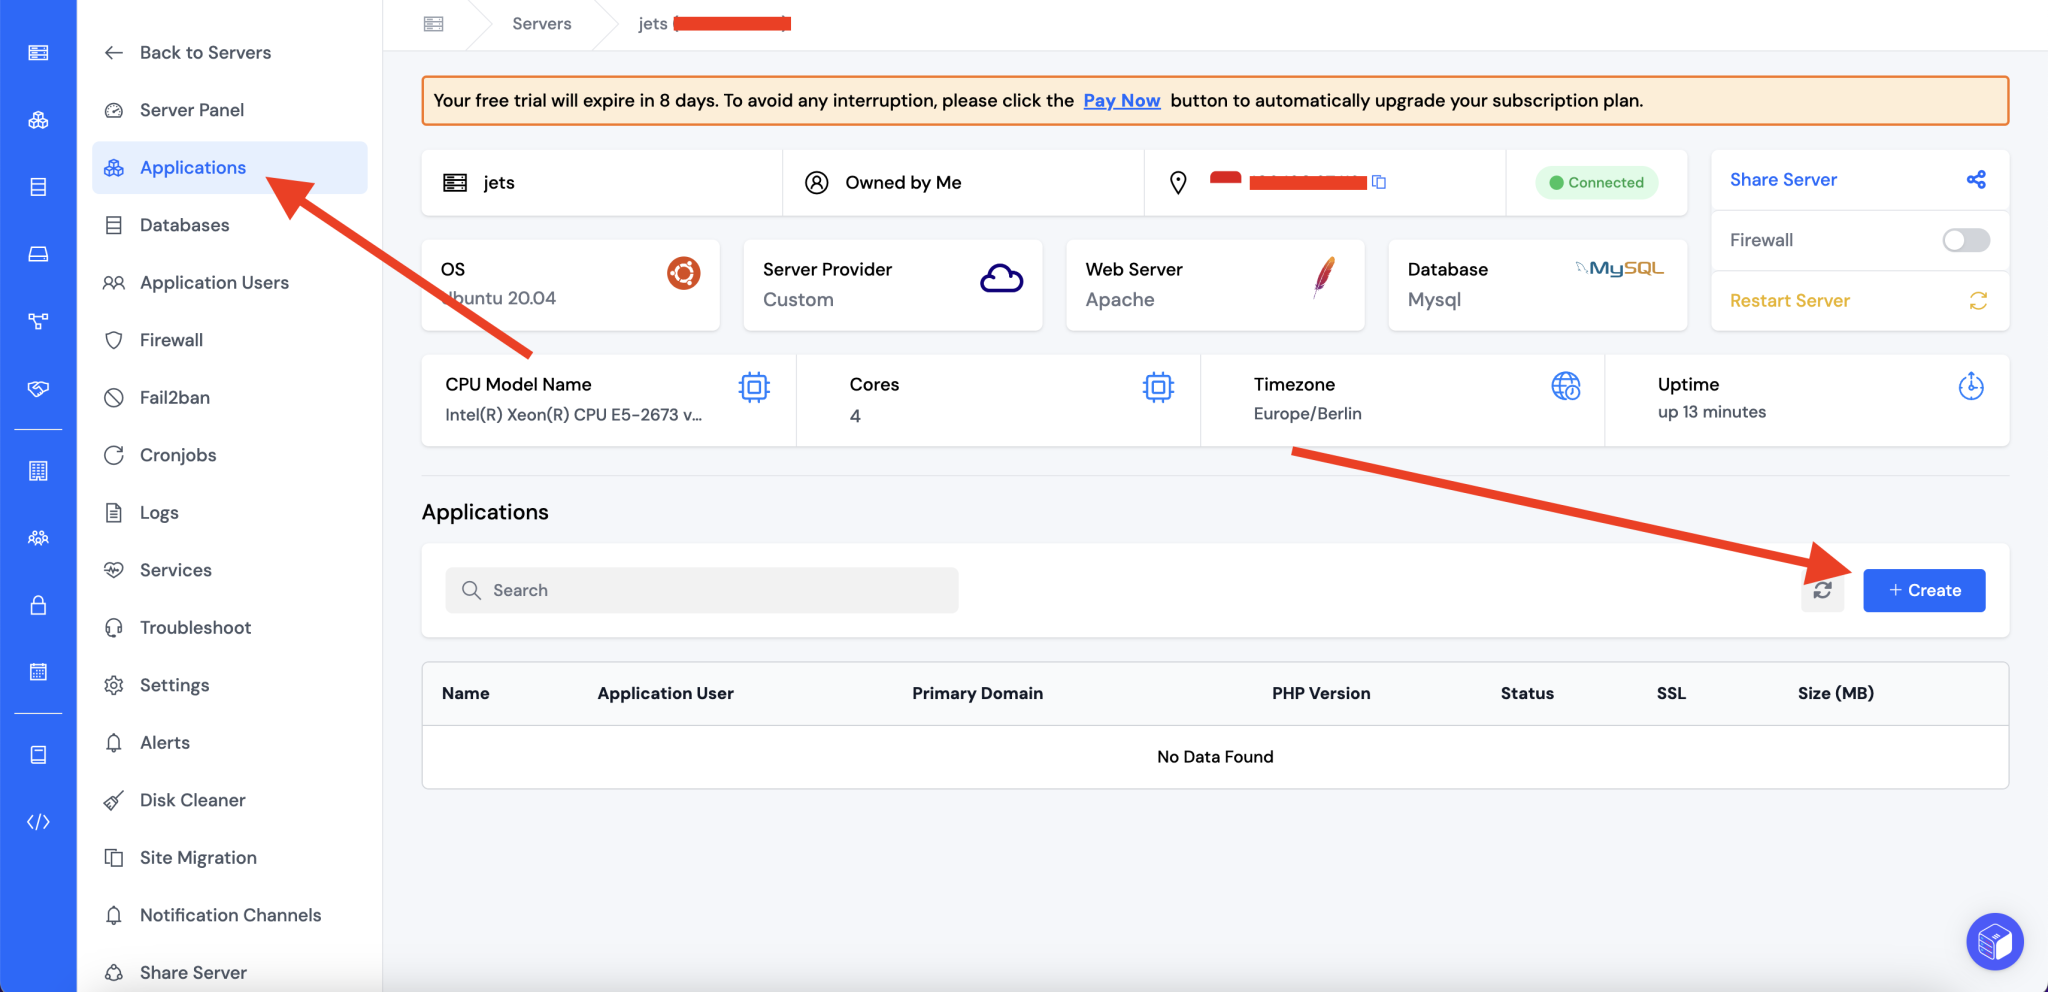
Task: Click inside the applications Search field
Action: pos(700,590)
